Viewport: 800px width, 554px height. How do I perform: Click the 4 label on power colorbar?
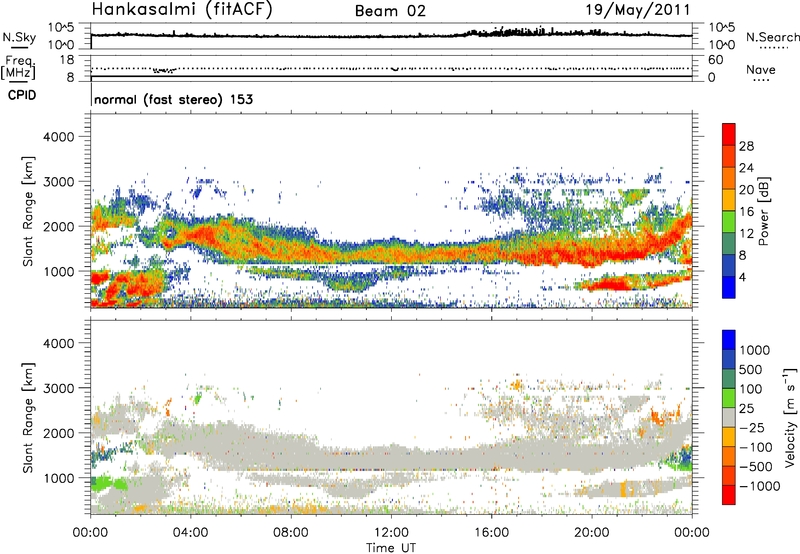pyautogui.click(x=742, y=277)
